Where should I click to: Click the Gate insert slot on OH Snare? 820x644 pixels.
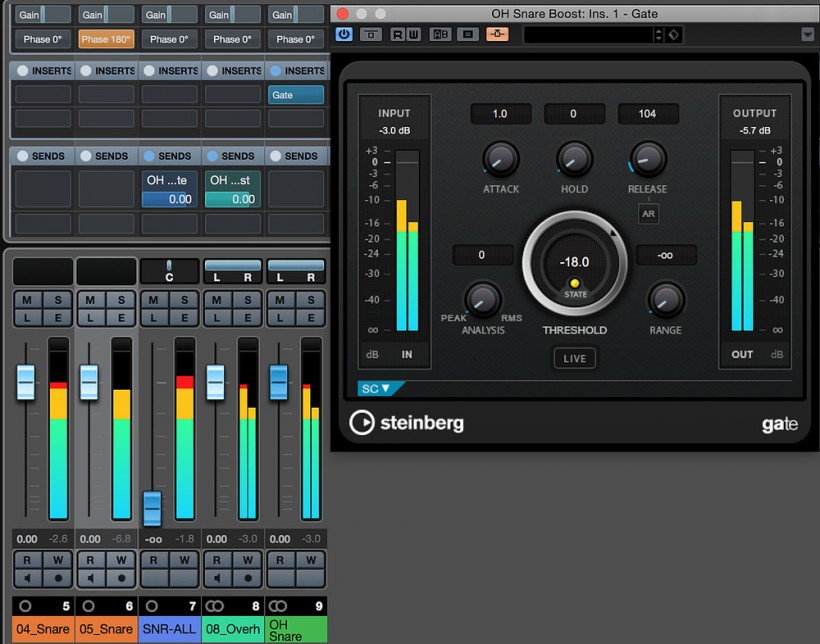click(296, 95)
